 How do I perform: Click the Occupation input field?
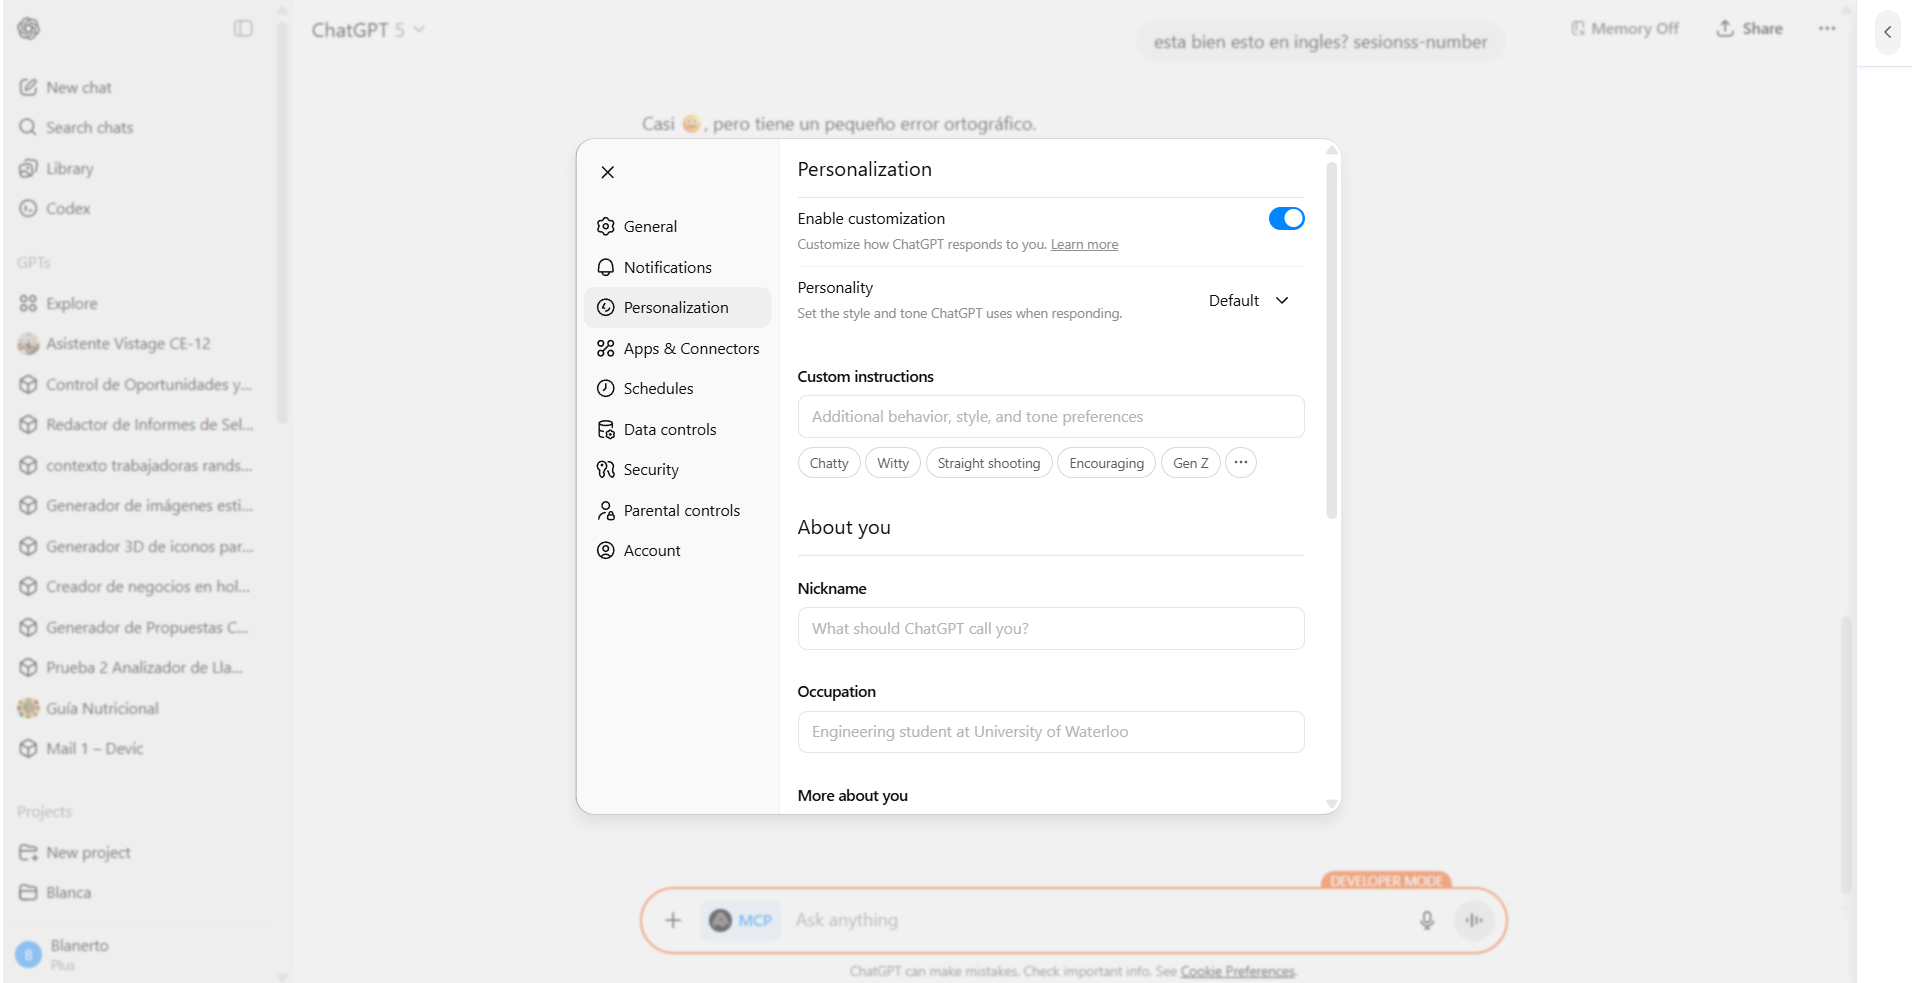(x=1050, y=731)
